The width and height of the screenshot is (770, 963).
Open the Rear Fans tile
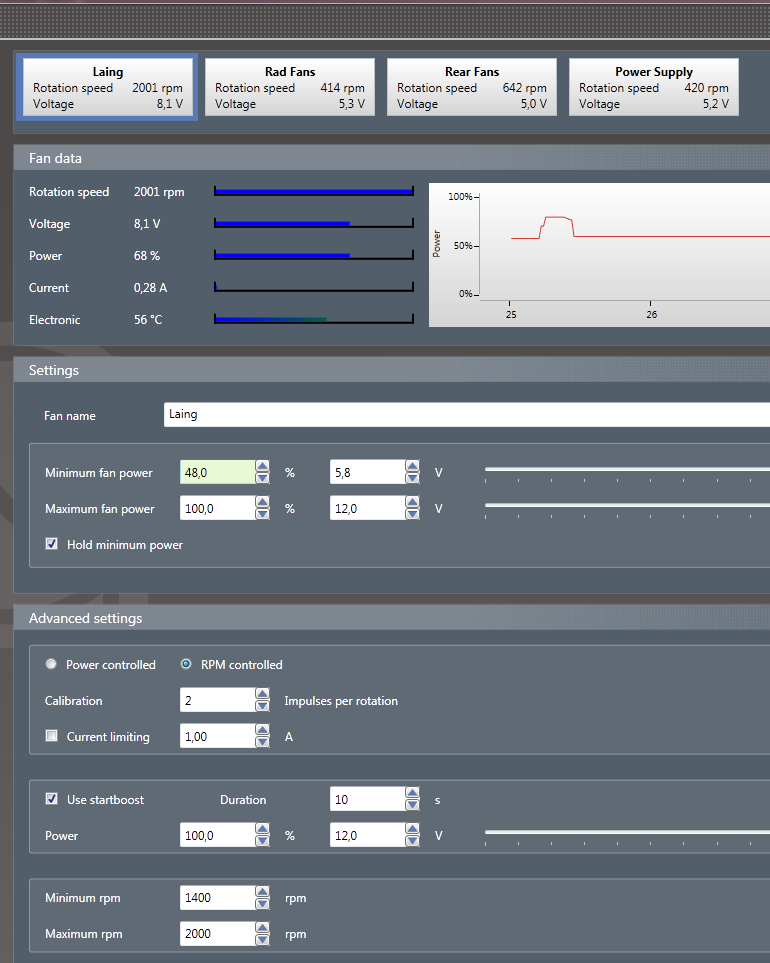[x=472, y=88]
